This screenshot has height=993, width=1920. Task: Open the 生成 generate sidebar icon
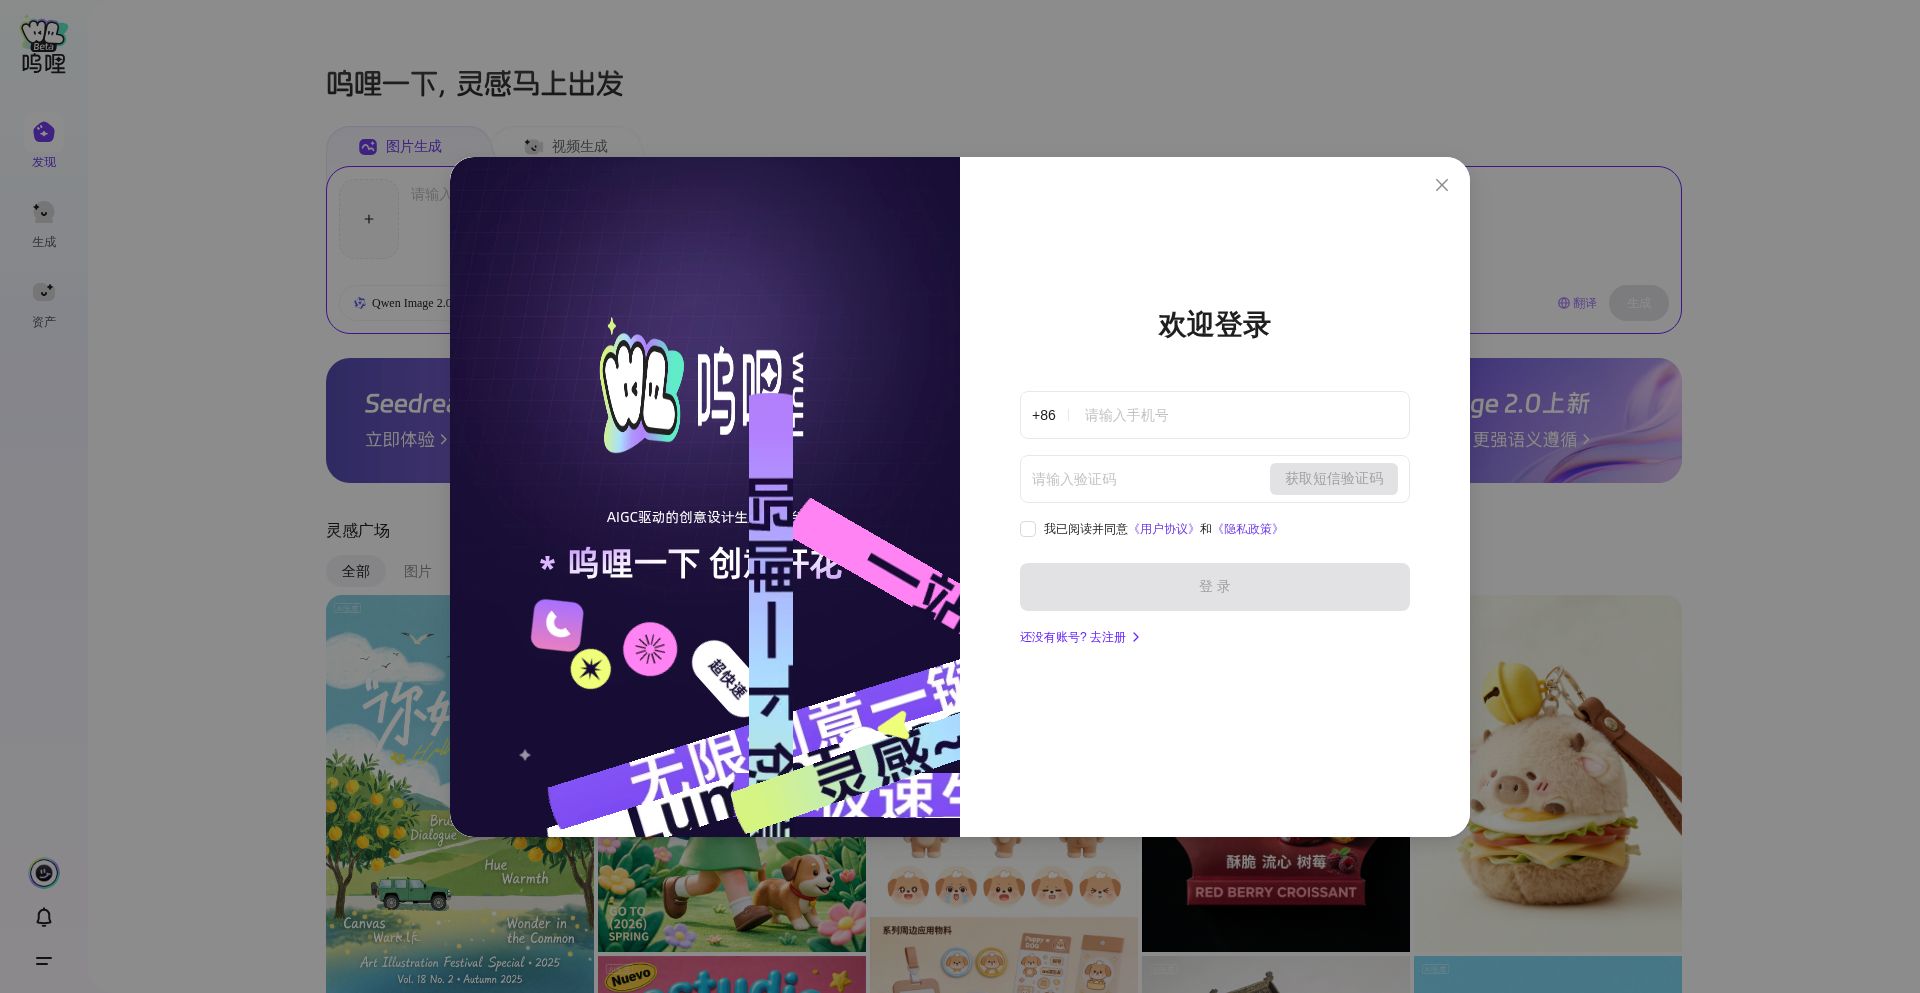pyautogui.click(x=43, y=213)
